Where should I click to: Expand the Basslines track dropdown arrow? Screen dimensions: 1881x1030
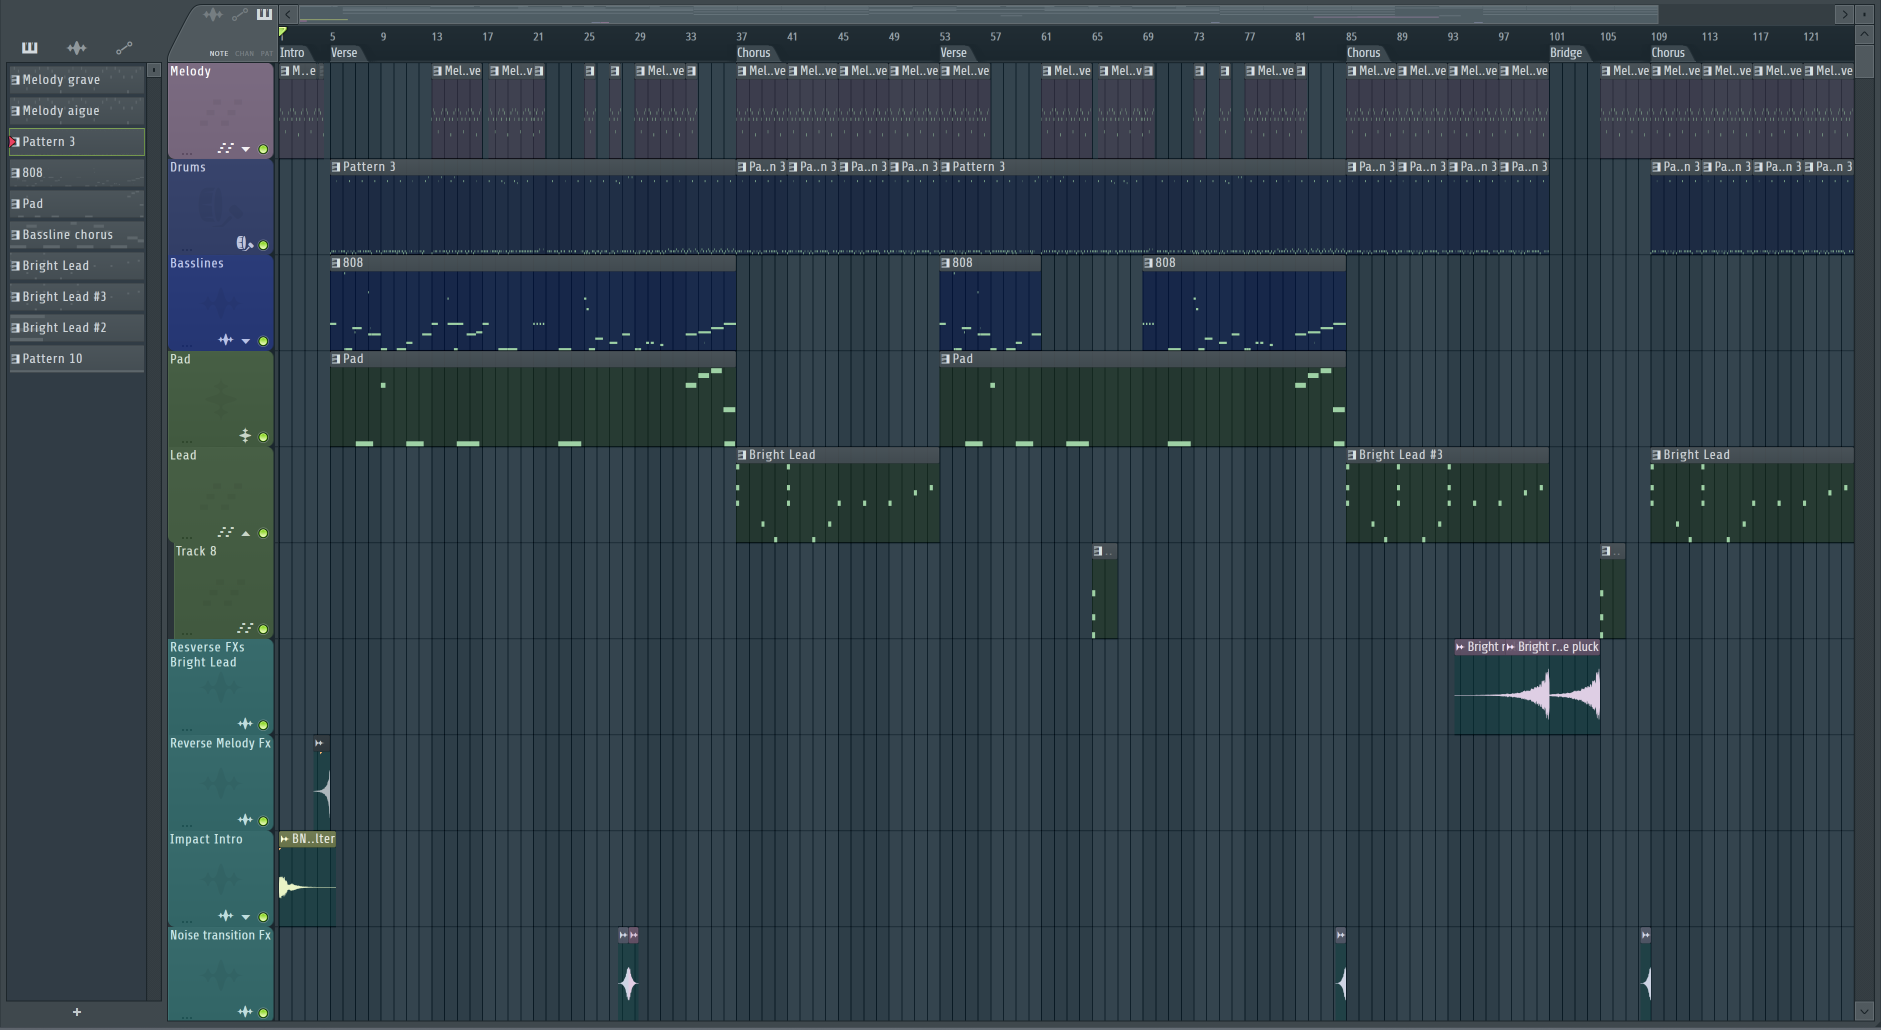coord(246,341)
